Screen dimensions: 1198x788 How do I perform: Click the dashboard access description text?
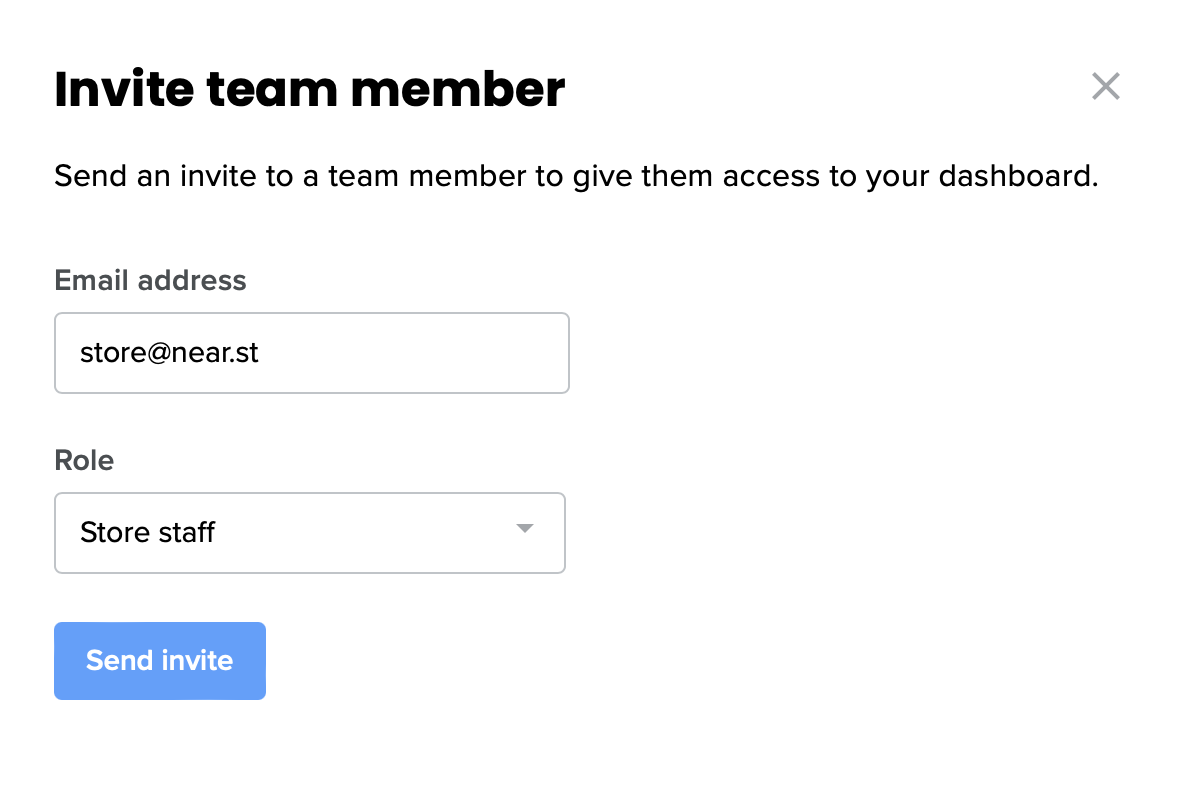pyautogui.click(x=576, y=177)
